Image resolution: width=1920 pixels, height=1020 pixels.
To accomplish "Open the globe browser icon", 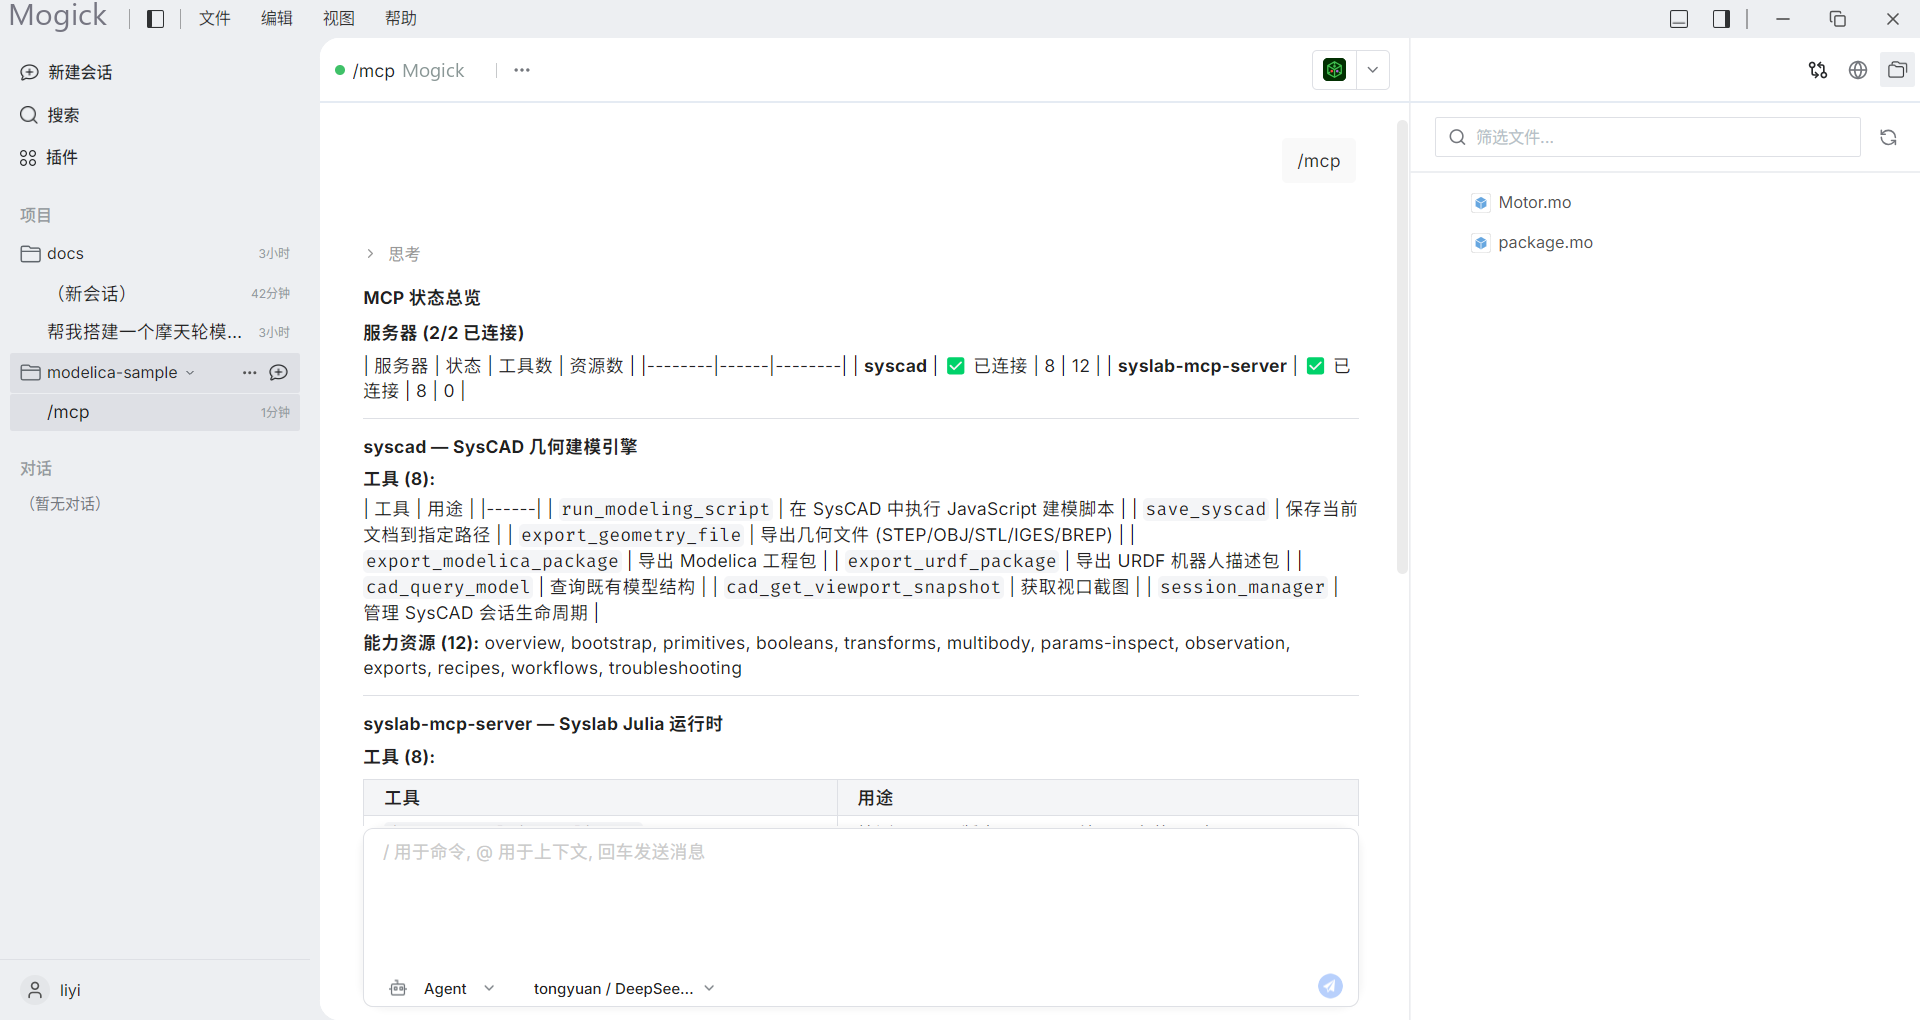I will pyautogui.click(x=1858, y=70).
